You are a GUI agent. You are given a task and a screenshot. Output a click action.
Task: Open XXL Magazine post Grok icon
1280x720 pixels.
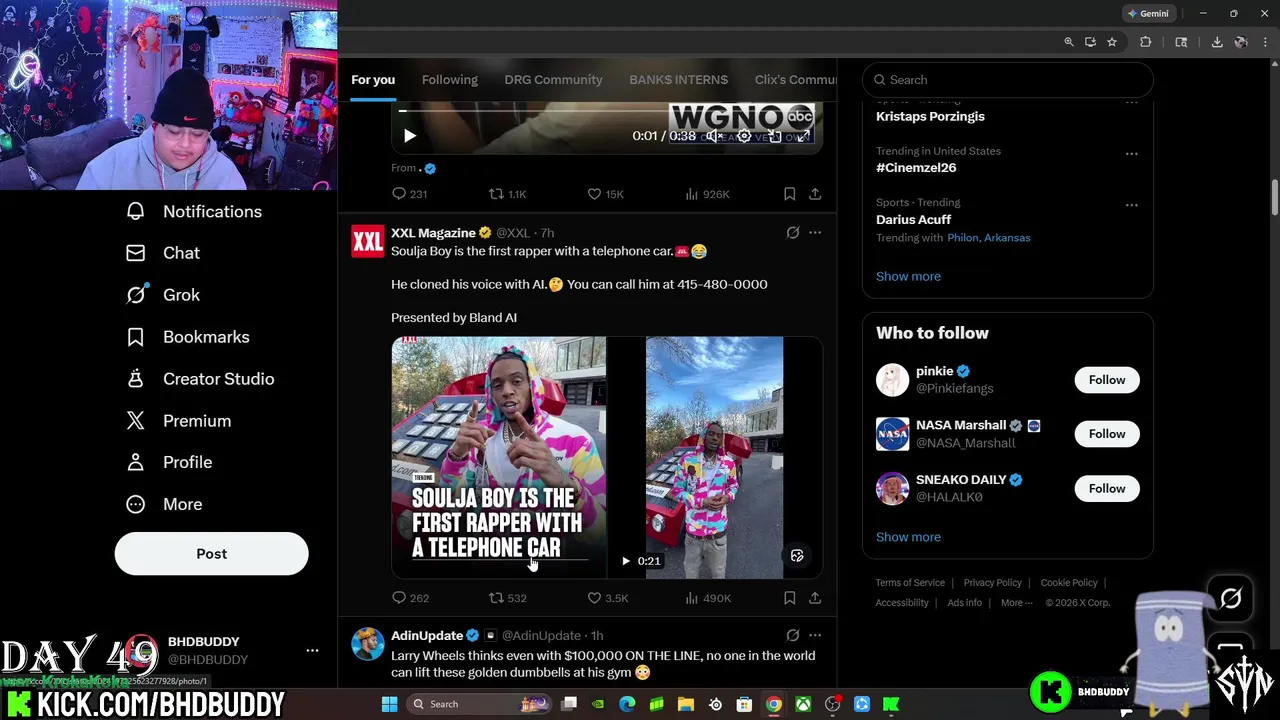click(x=792, y=233)
